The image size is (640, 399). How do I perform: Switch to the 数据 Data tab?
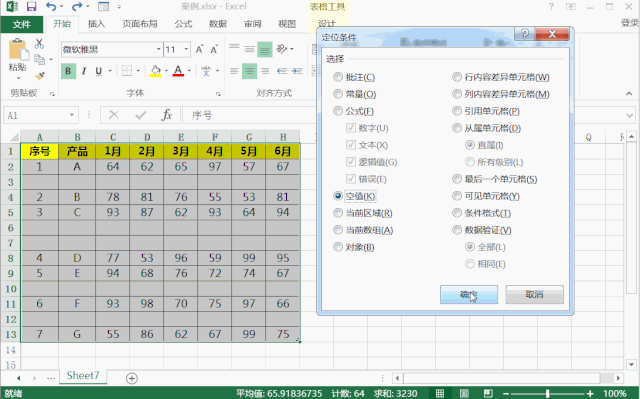218,24
